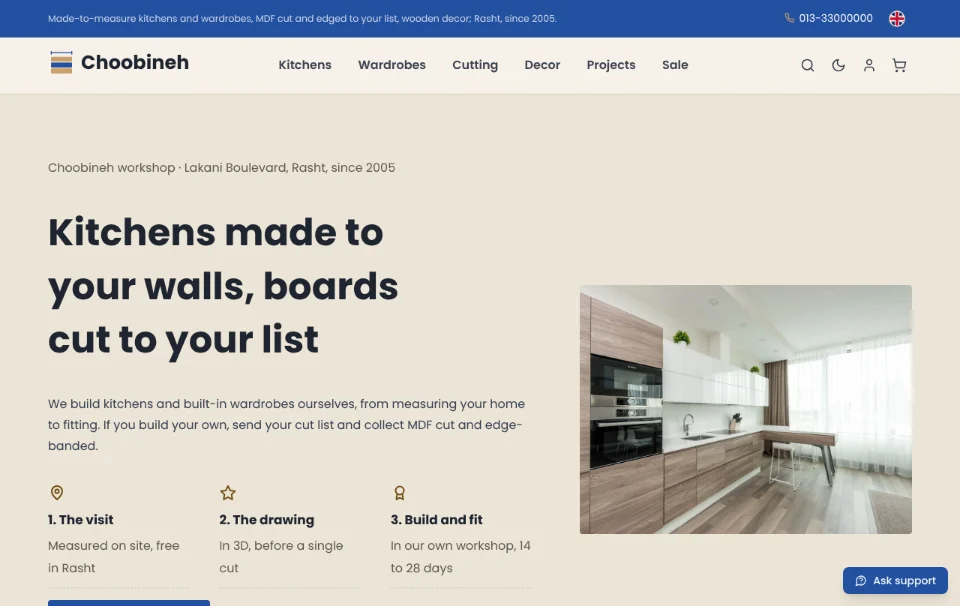
Task: Click the Choobineh logo icon
Action: [x=61, y=62]
